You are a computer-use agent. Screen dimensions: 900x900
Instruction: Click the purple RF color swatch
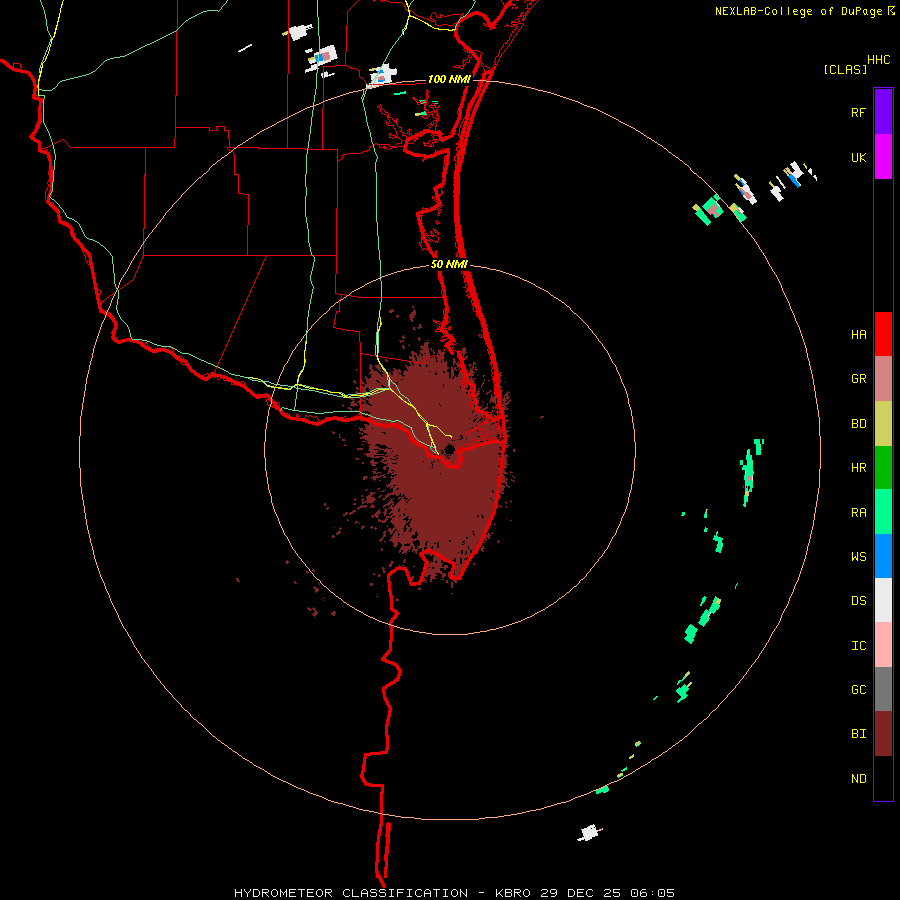tap(883, 112)
